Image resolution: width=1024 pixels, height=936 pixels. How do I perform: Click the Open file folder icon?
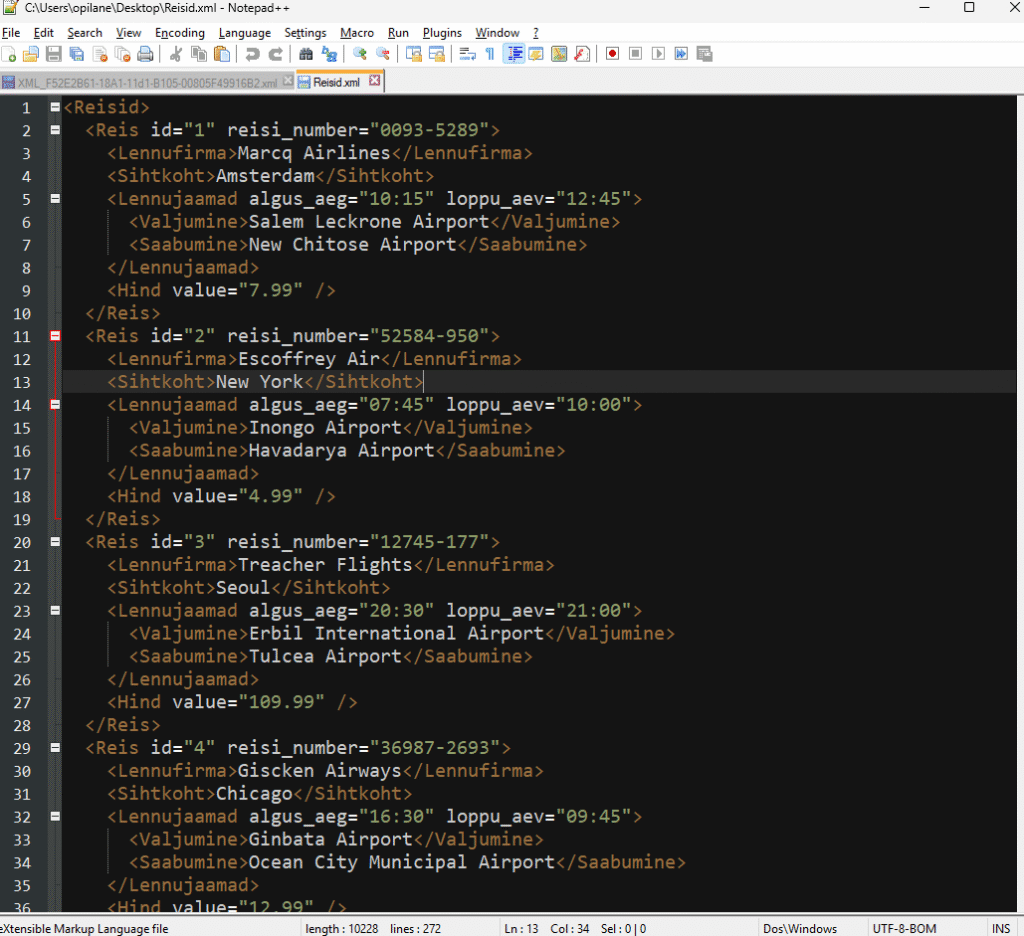click(31, 54)
